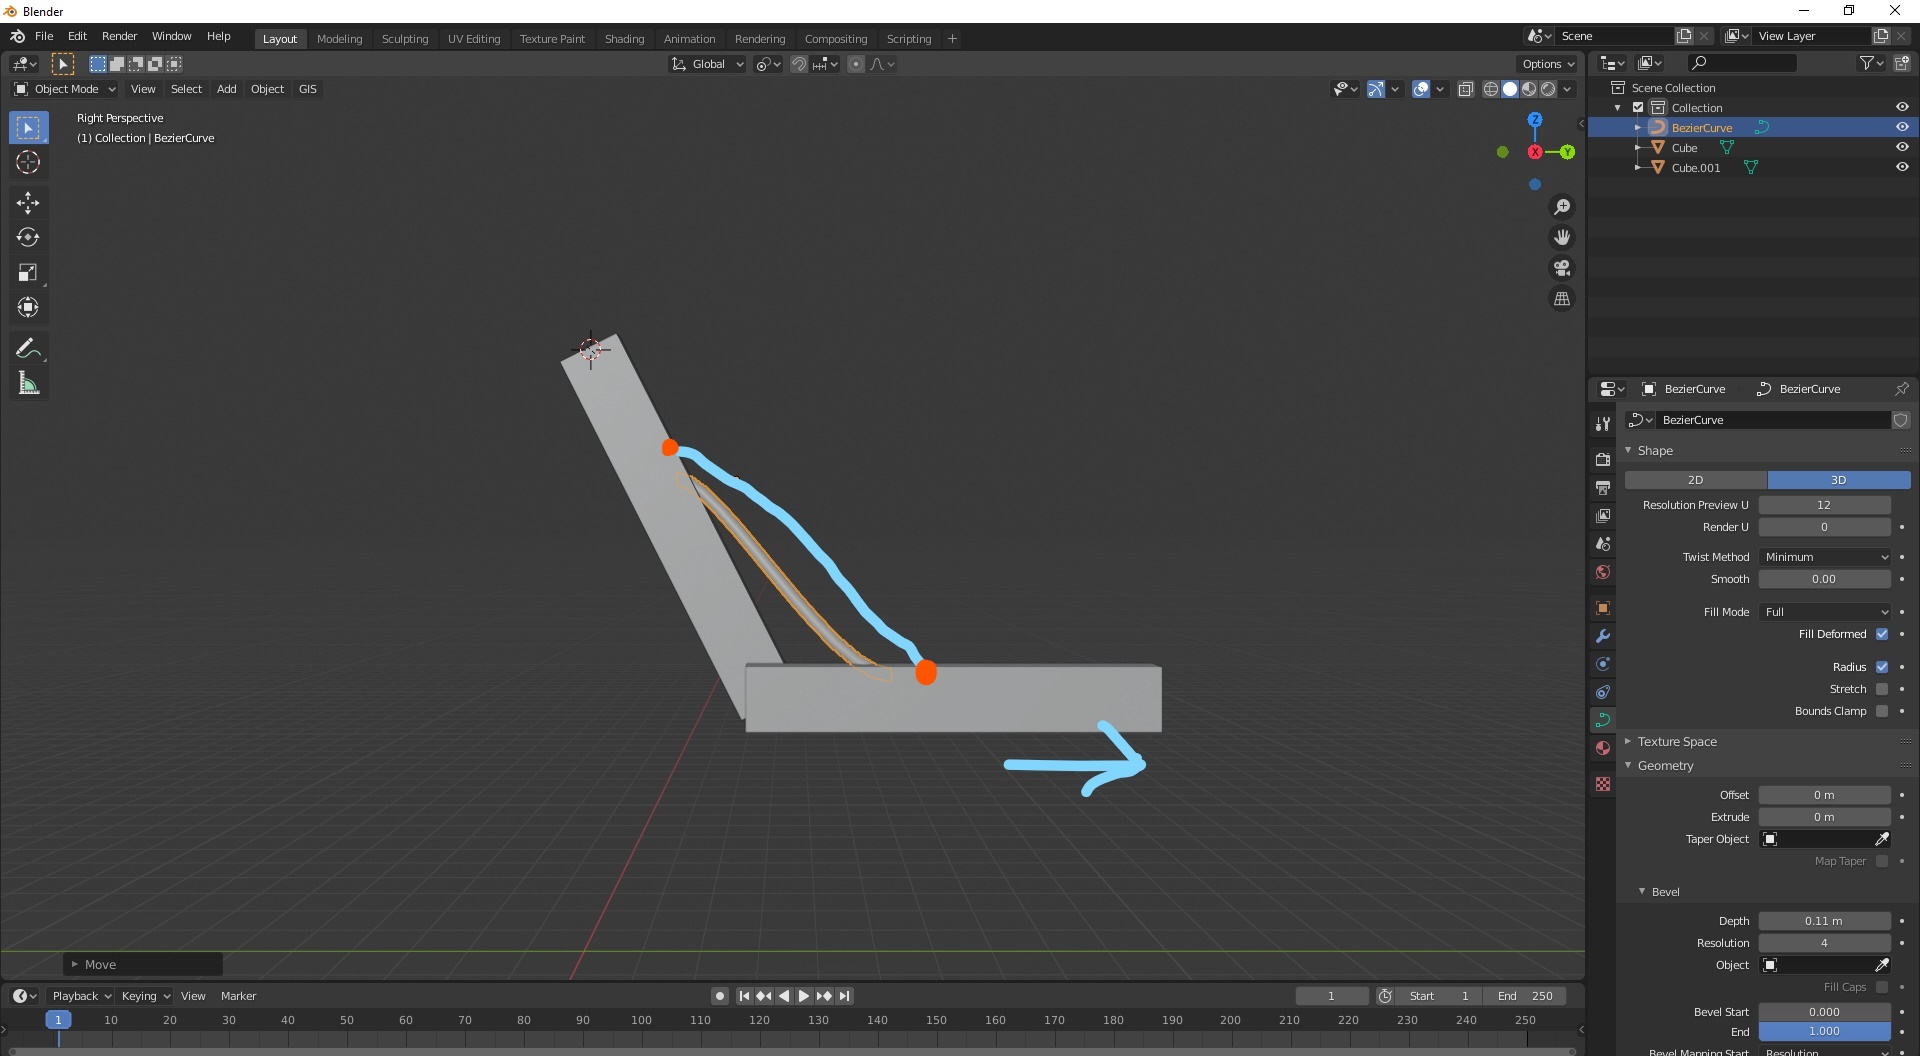This screenshot has width=1920, height=1056.
Task: Click the Options button in the header
Action: (x=1544, y=63)
